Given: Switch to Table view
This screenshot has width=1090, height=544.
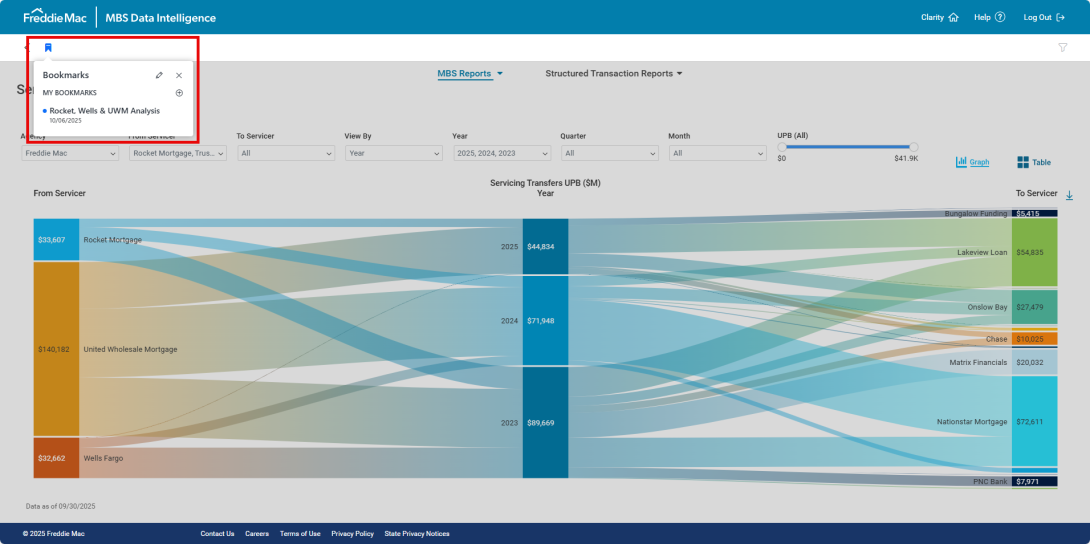Looking at the screenshot, I should (x=1034, y=162).
